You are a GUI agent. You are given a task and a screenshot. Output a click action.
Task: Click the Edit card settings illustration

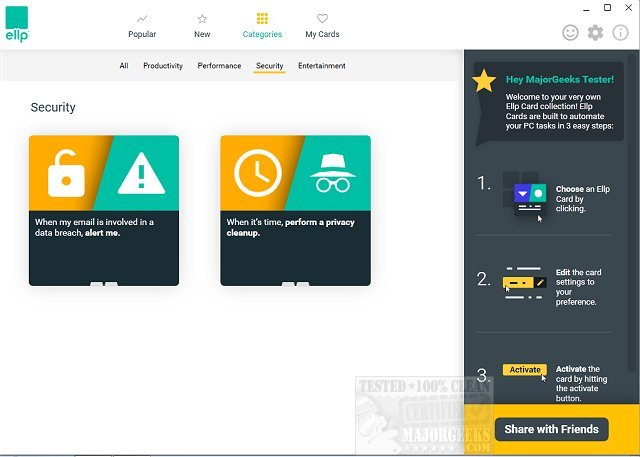(x=524, y=283)
